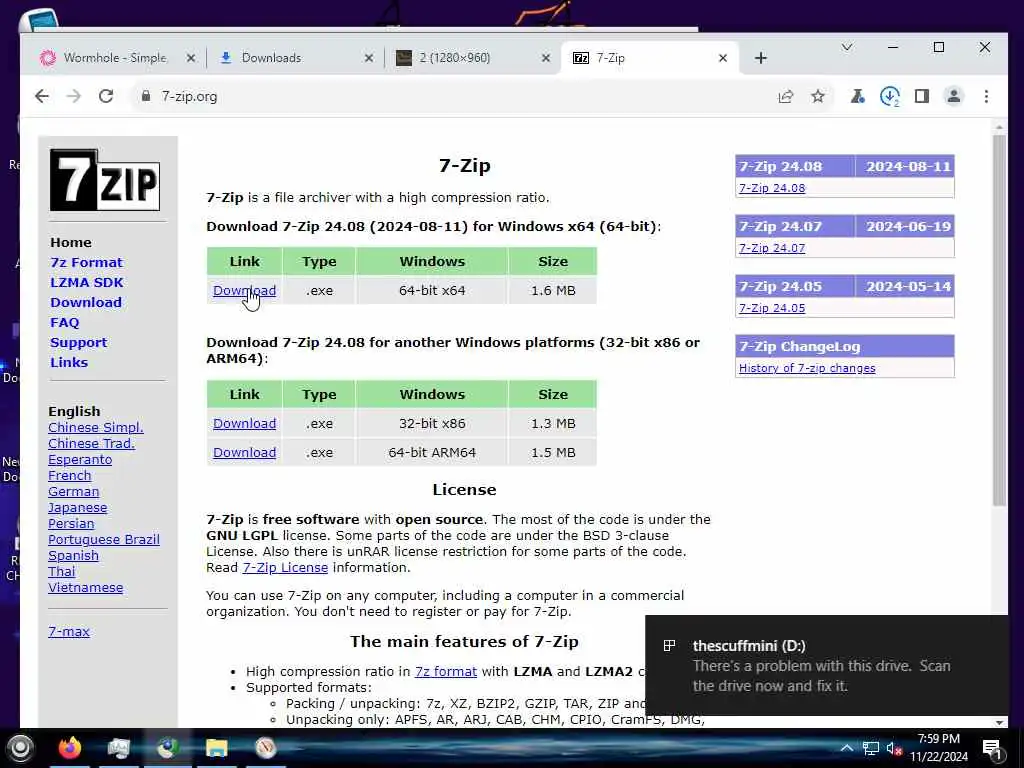
Task: Open the Support sidebar link
Action: pos(78,343)
